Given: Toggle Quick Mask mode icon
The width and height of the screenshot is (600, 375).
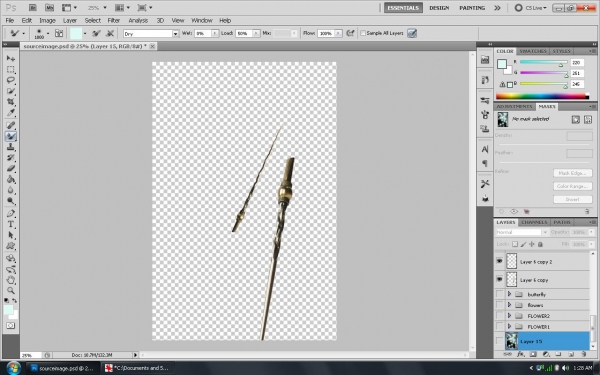Looking at the screenshot, I should click(11, 326).
